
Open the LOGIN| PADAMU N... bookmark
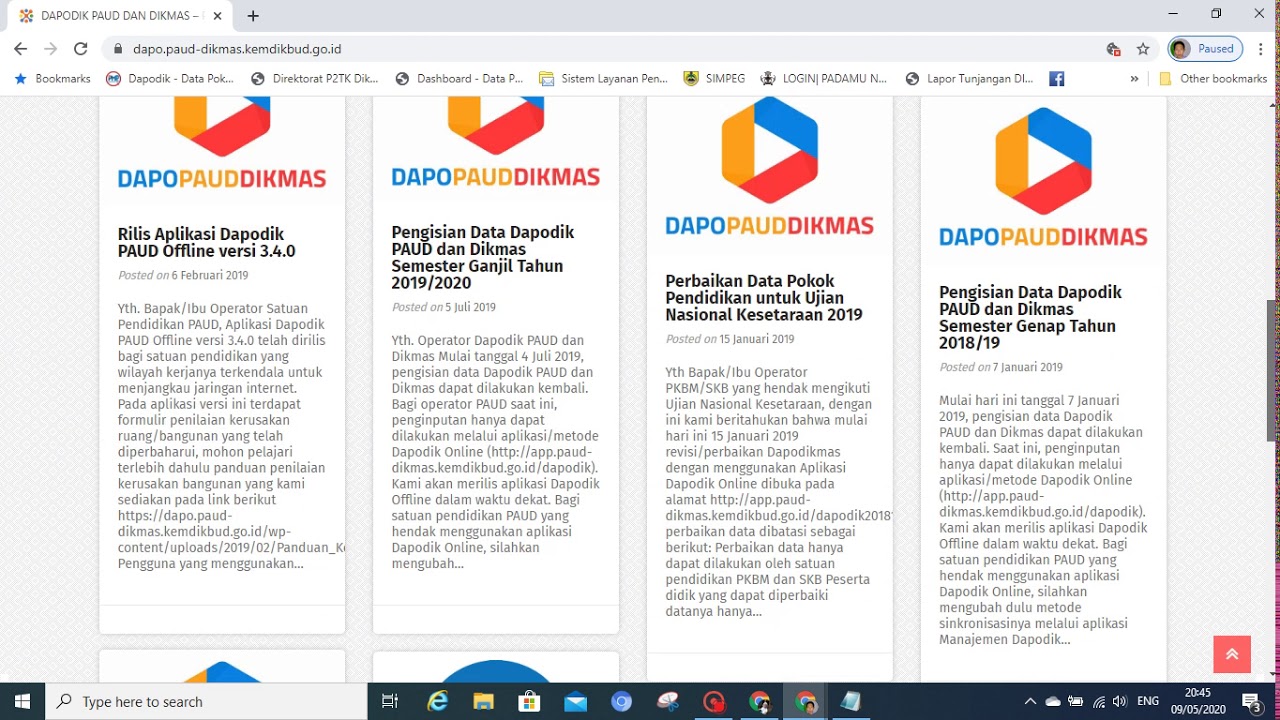[x=823, y=78]
